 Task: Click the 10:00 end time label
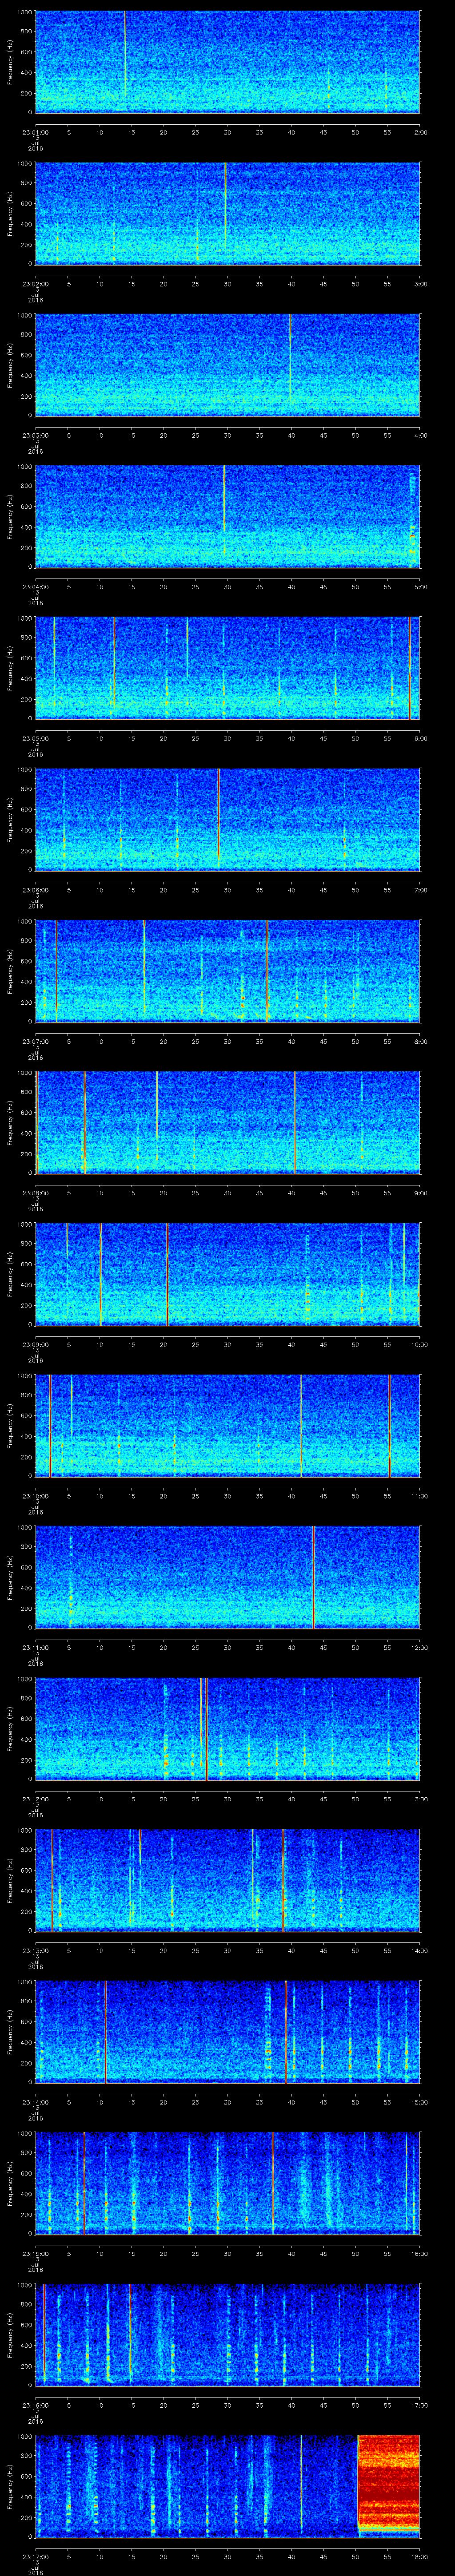click(420, 1344)
